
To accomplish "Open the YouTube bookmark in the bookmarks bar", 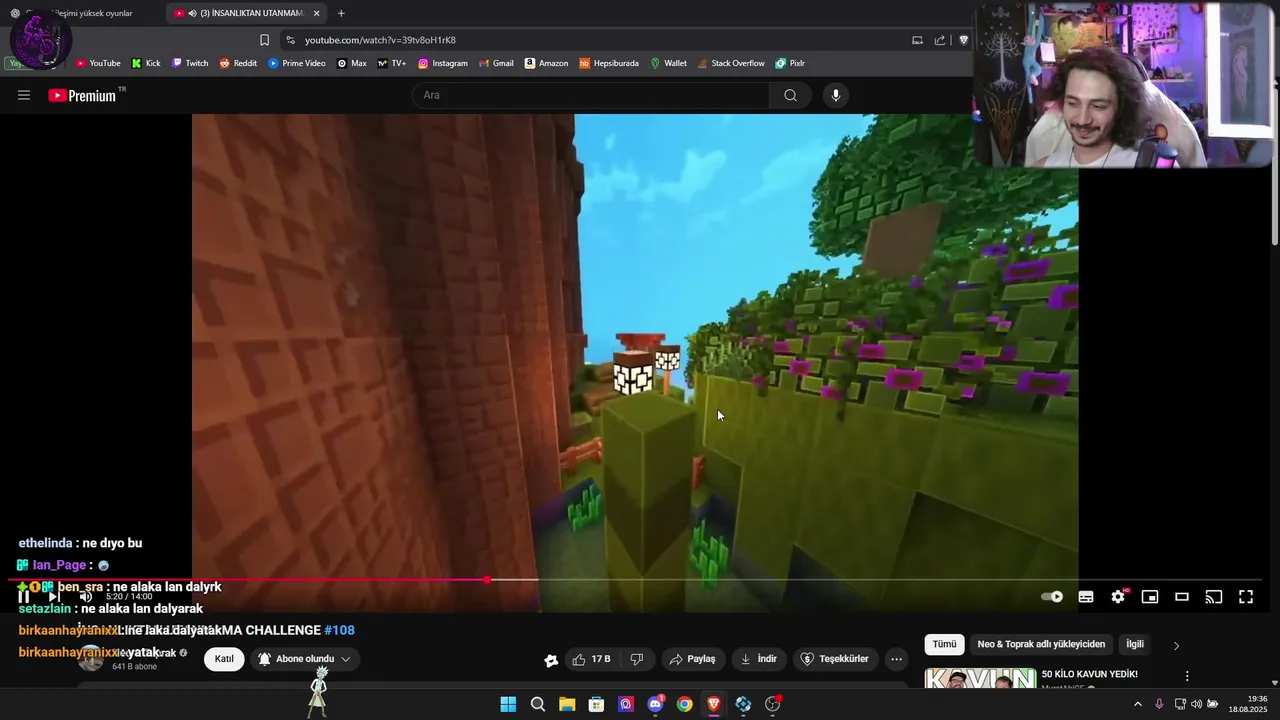I will [x=98, y=63].
